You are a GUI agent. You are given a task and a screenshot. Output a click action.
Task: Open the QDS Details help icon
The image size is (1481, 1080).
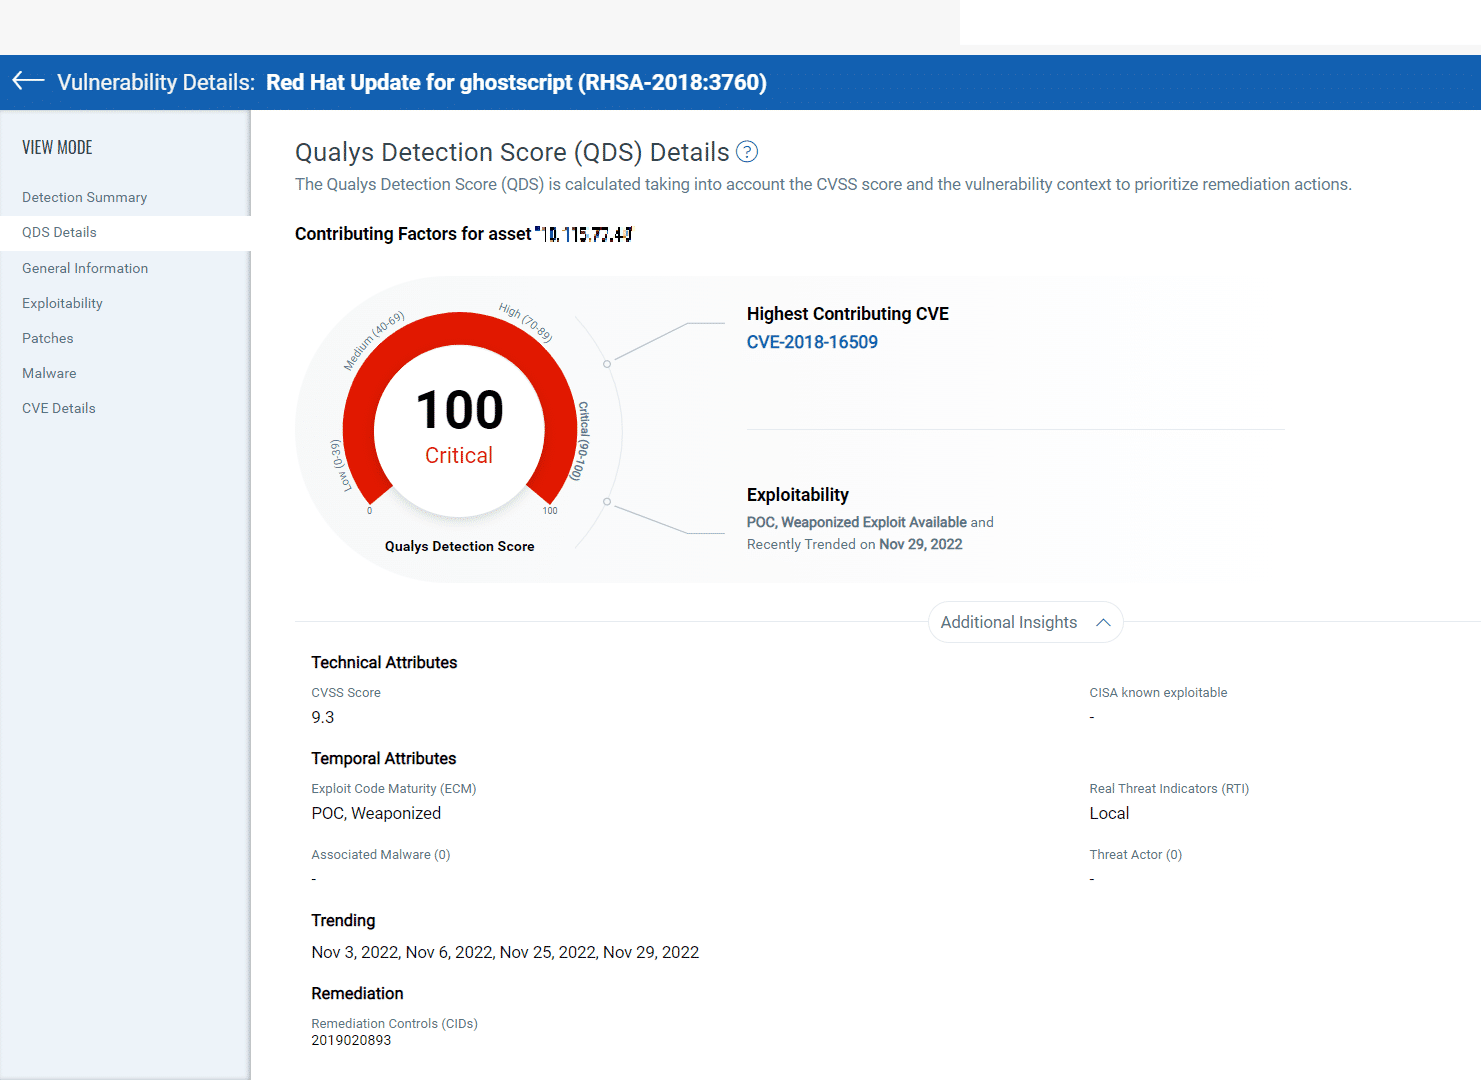pyautogui.click(x=747, y=152)
